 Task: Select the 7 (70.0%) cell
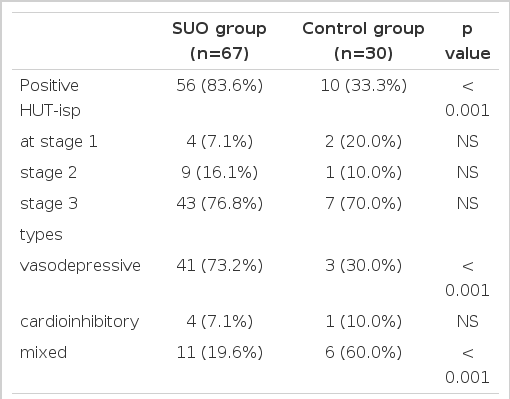[x=364, y=203]
